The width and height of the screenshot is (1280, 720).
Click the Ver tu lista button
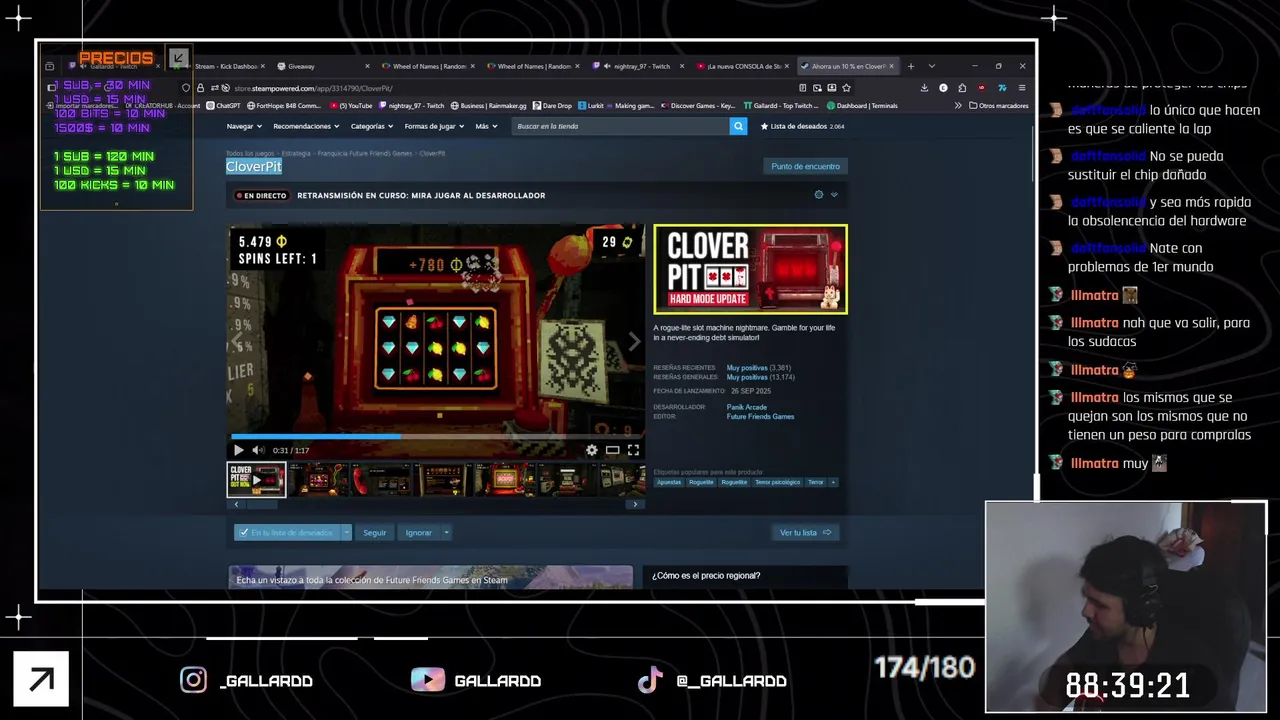[805, 532]
